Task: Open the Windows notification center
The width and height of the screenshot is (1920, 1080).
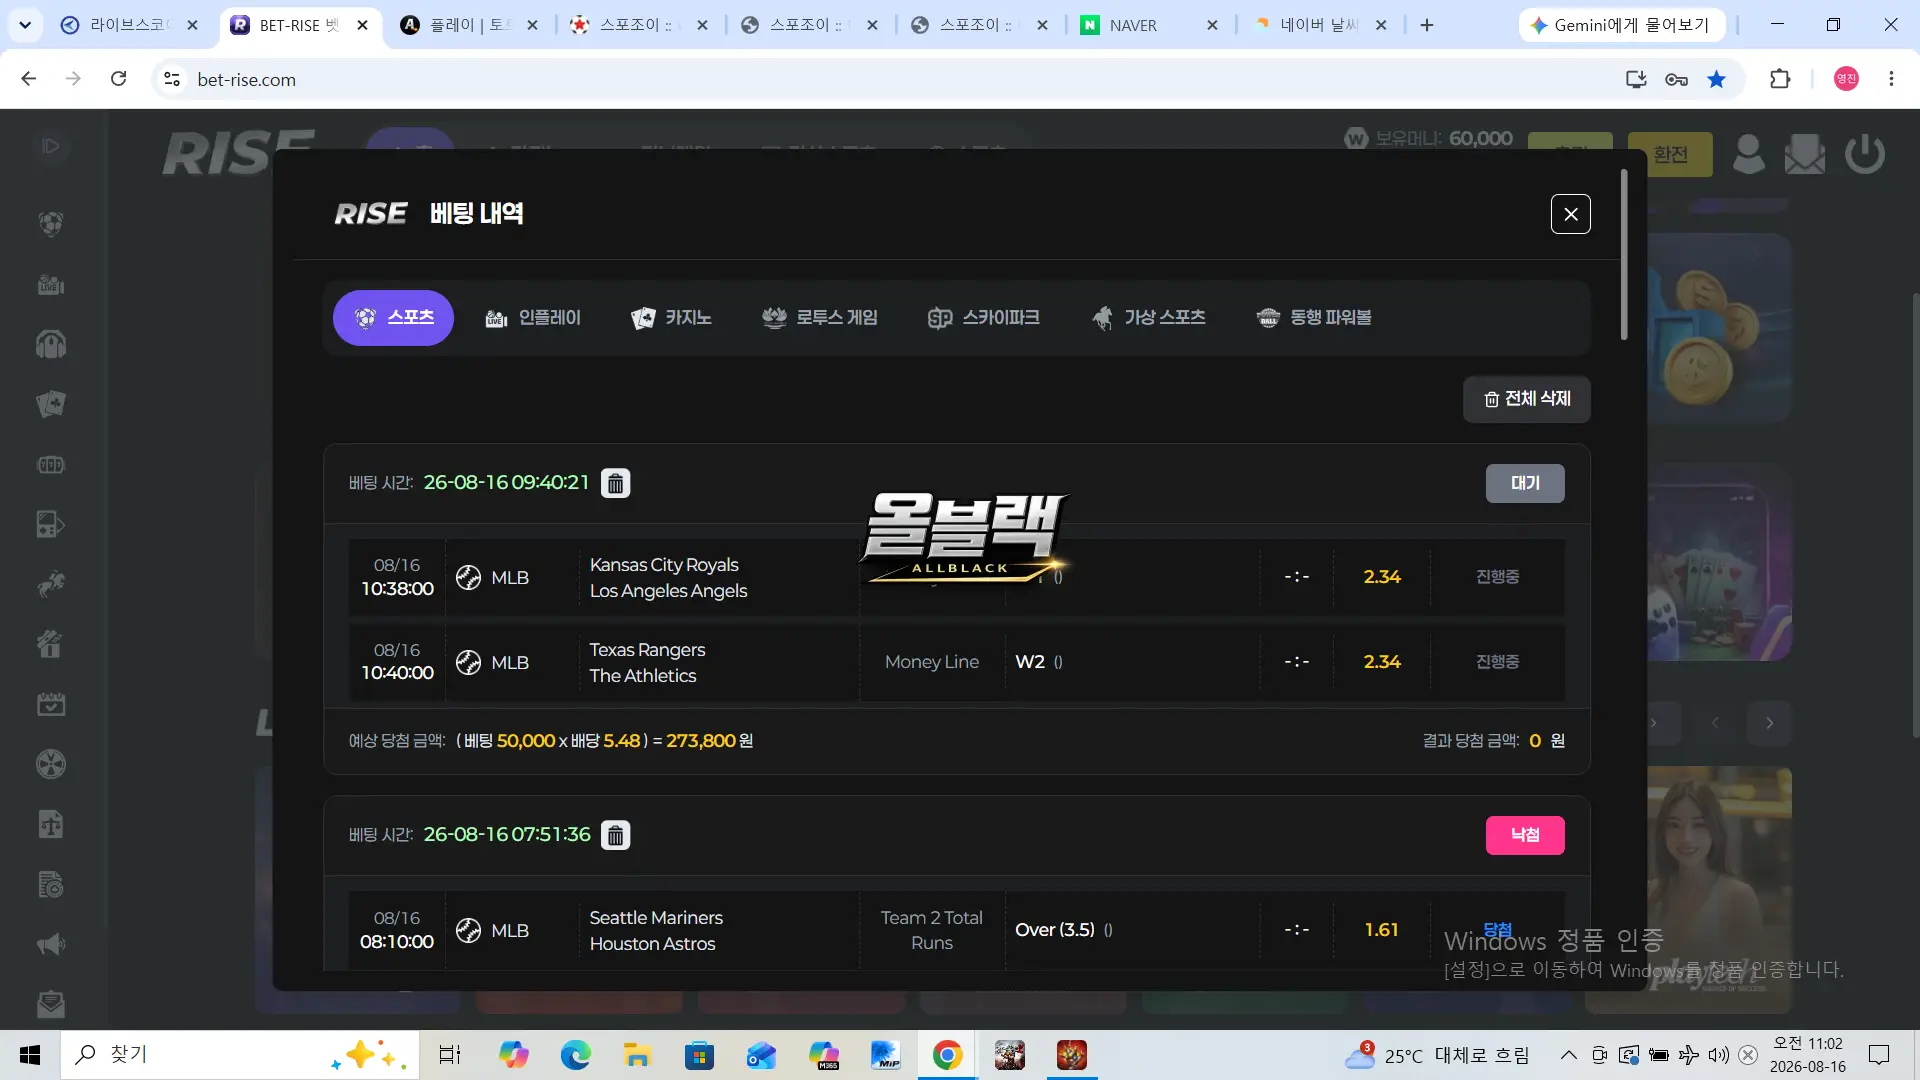Action: (x=1879, y=1055)
